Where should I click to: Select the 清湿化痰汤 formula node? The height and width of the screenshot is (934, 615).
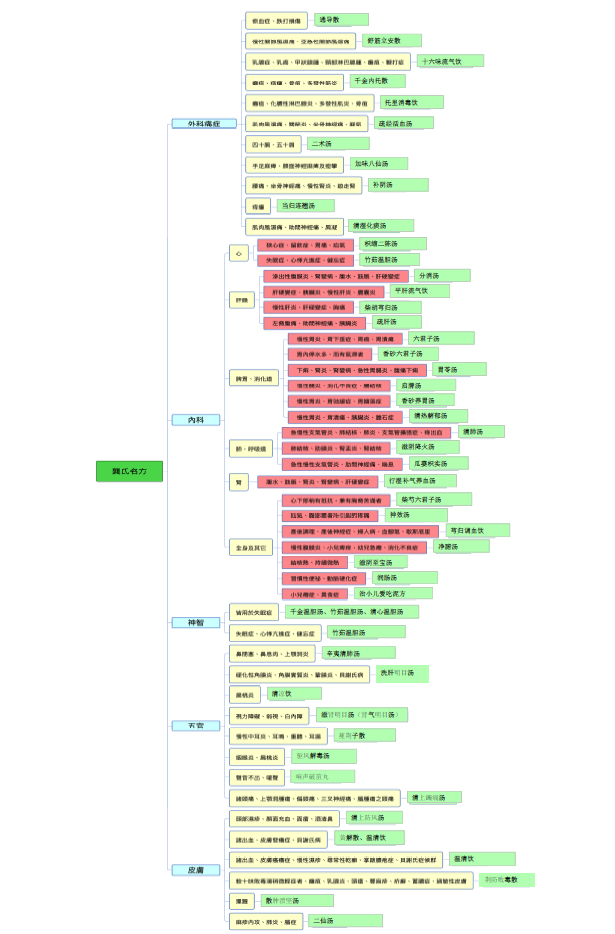380,226
